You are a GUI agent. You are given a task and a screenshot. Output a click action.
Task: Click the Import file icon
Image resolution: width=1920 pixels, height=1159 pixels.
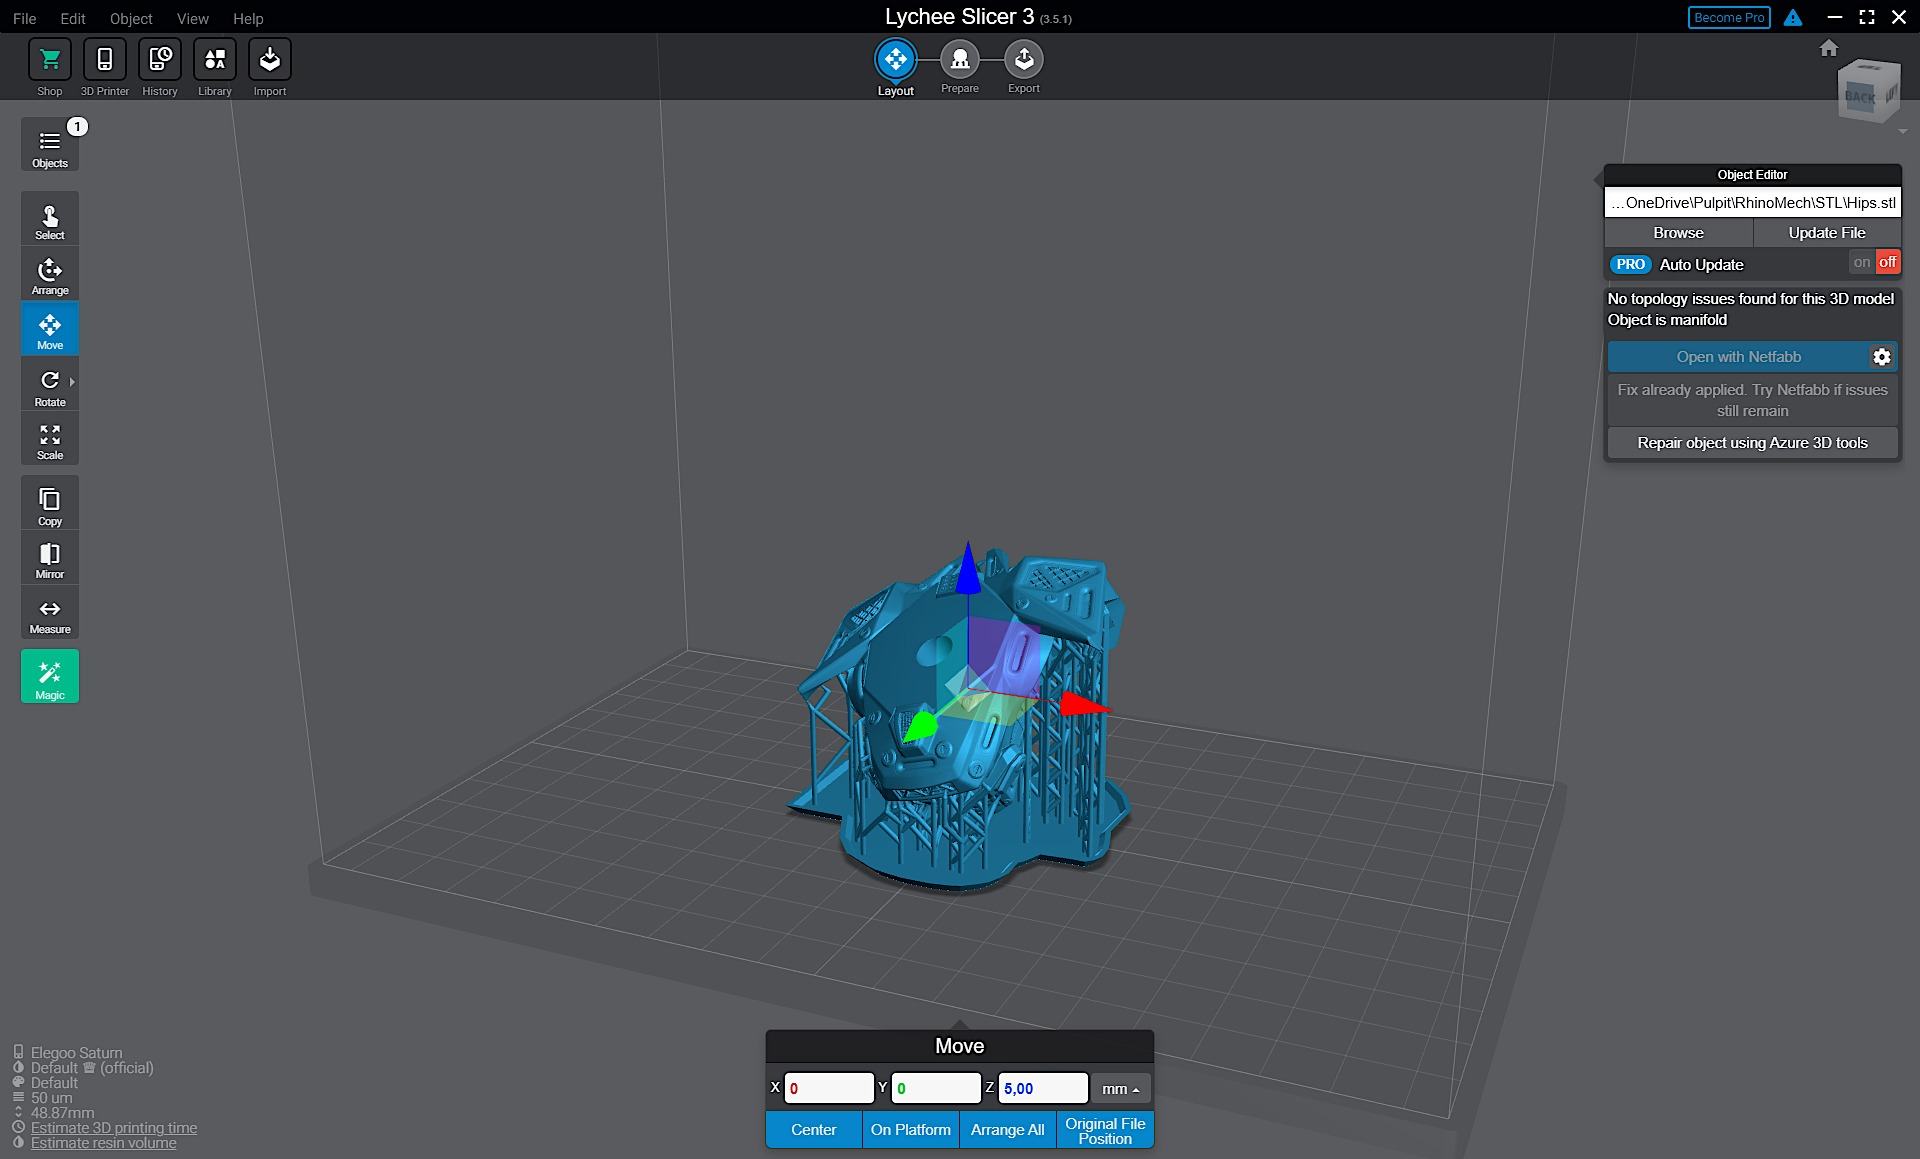click(x=270, y=60)
